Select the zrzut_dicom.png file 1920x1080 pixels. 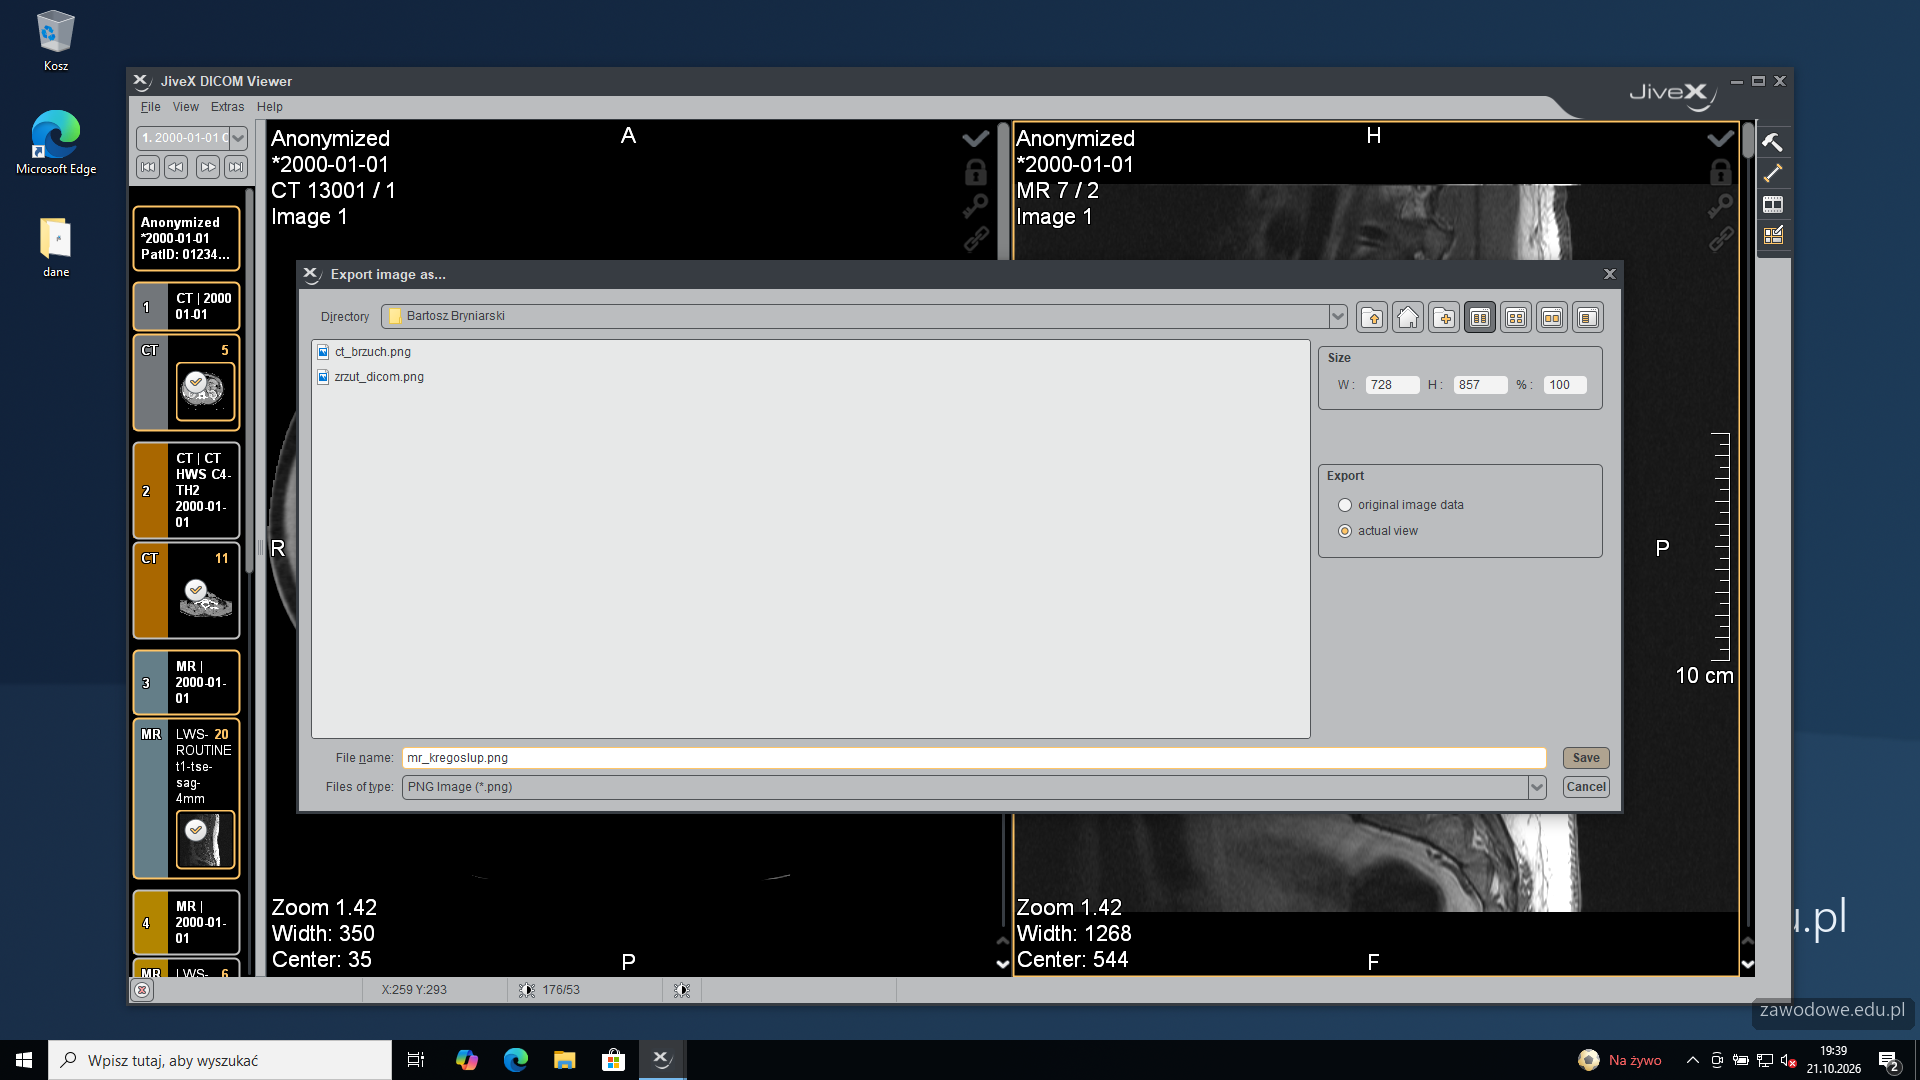(x=370, y=377)
